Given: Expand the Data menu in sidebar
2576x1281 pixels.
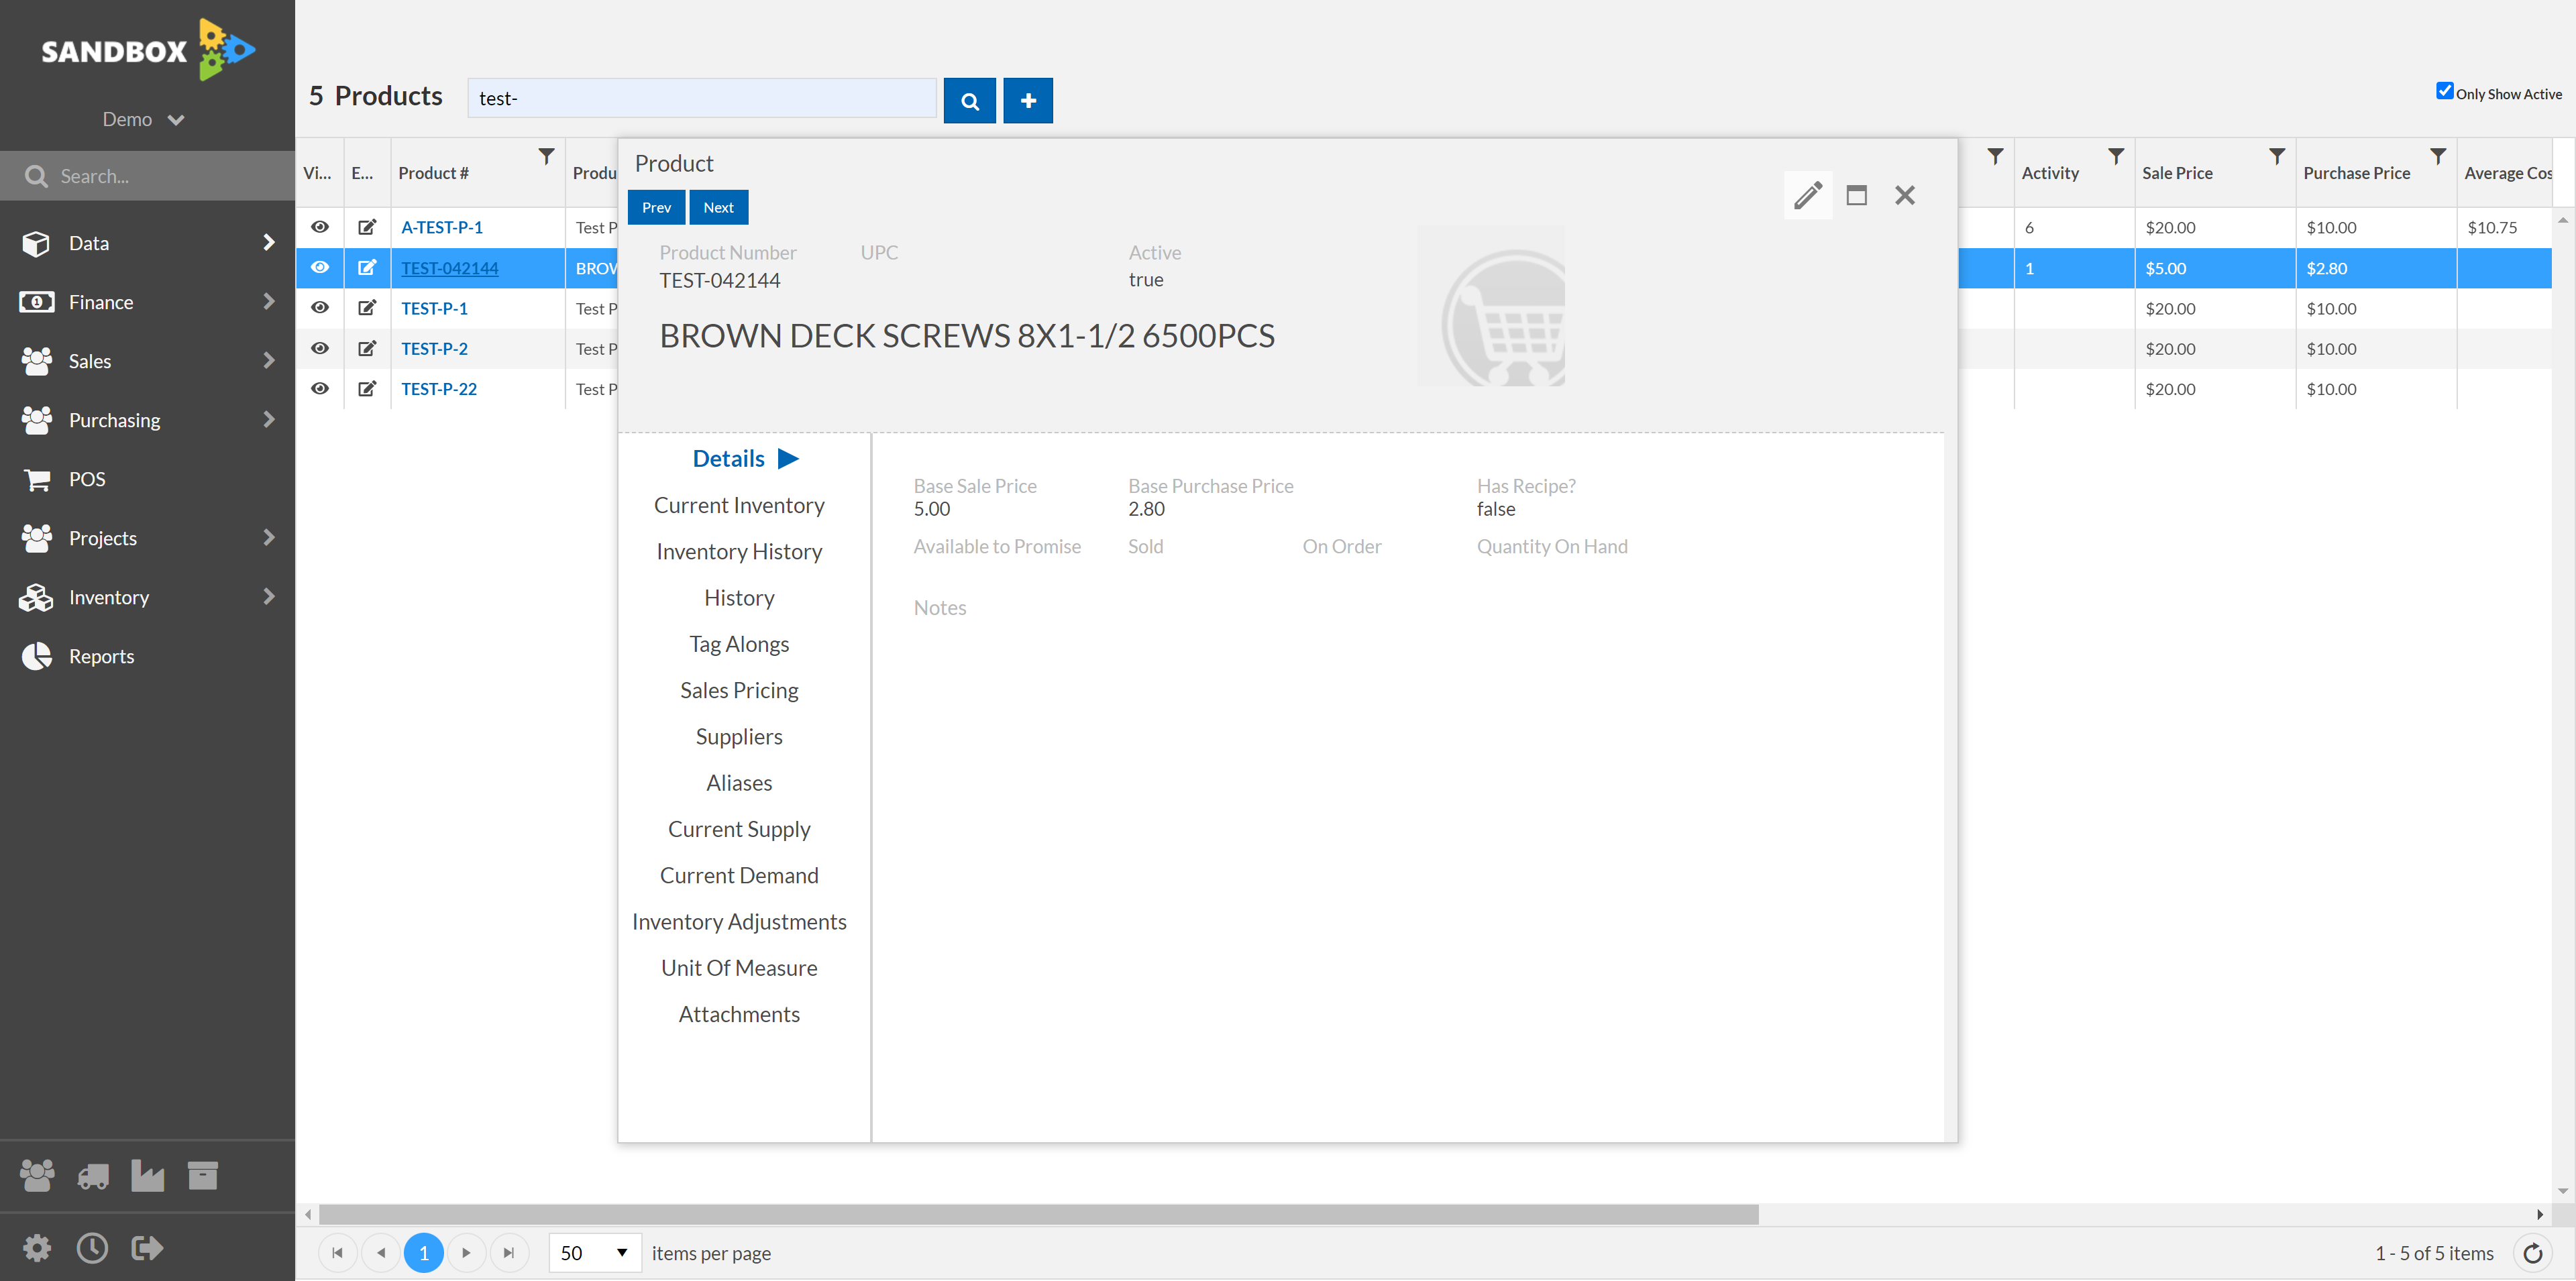Looking at the screenshot, I should pos(148,243).
